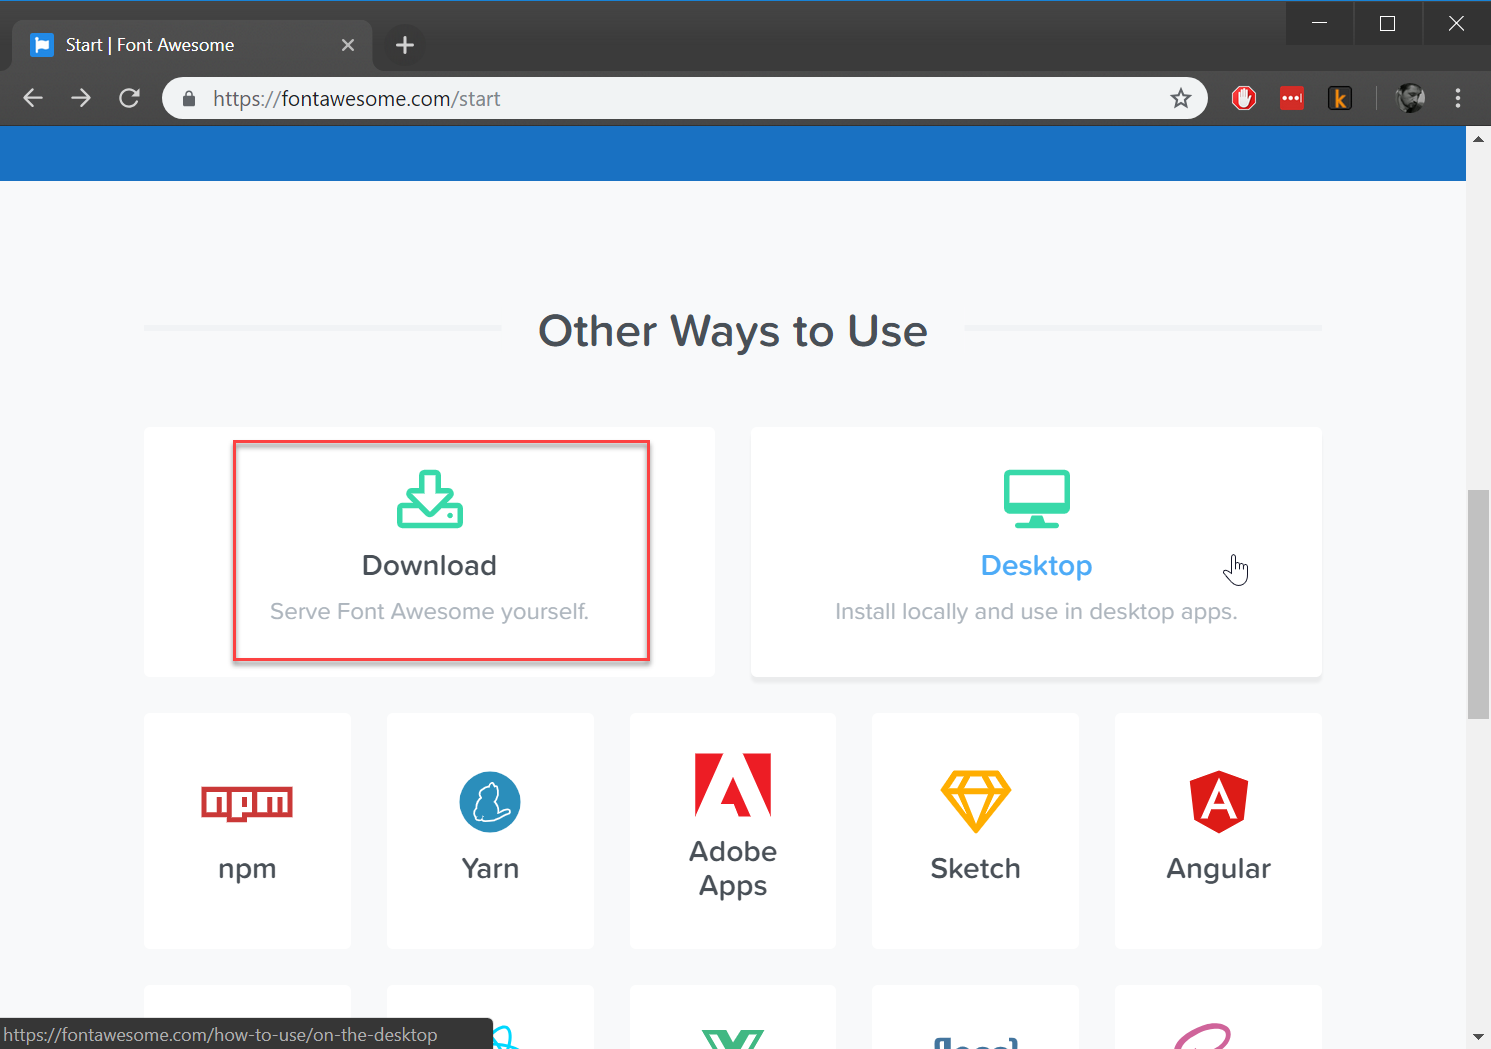Image resolution: width=1491 pixels, height=1049 pixels.
Task: Click the Adobe Apps label
Action: pos(733,868)
